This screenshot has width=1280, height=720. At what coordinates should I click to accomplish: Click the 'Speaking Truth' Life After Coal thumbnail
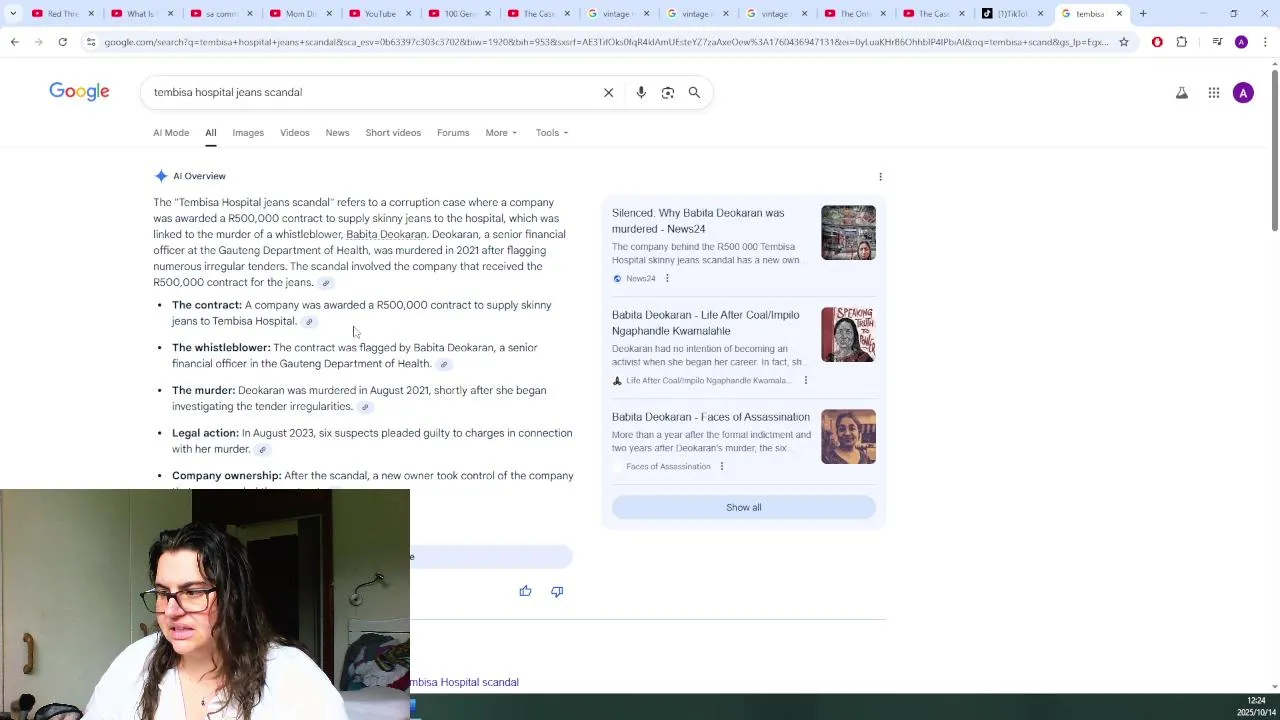(848, 334)
